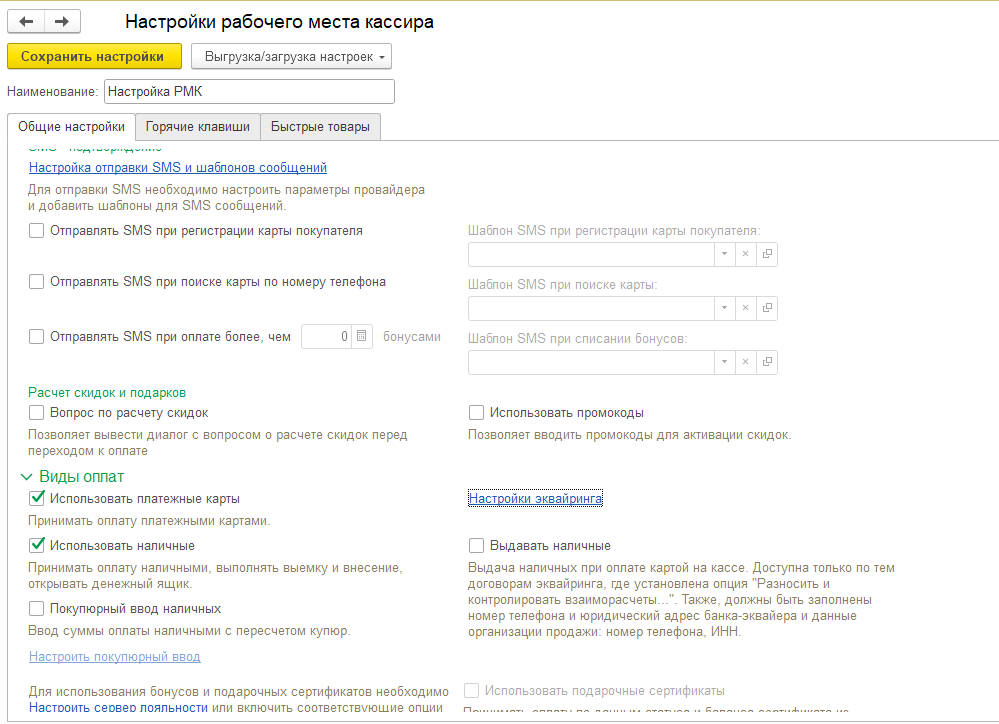Switch to 'Общие настройки' tab
This screenshot has height=724, width=999.
tap(71, 127)
